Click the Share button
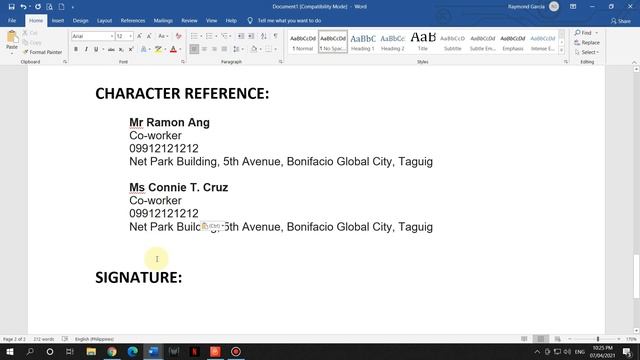Viewport: 640px width, 360px height. 620,21
